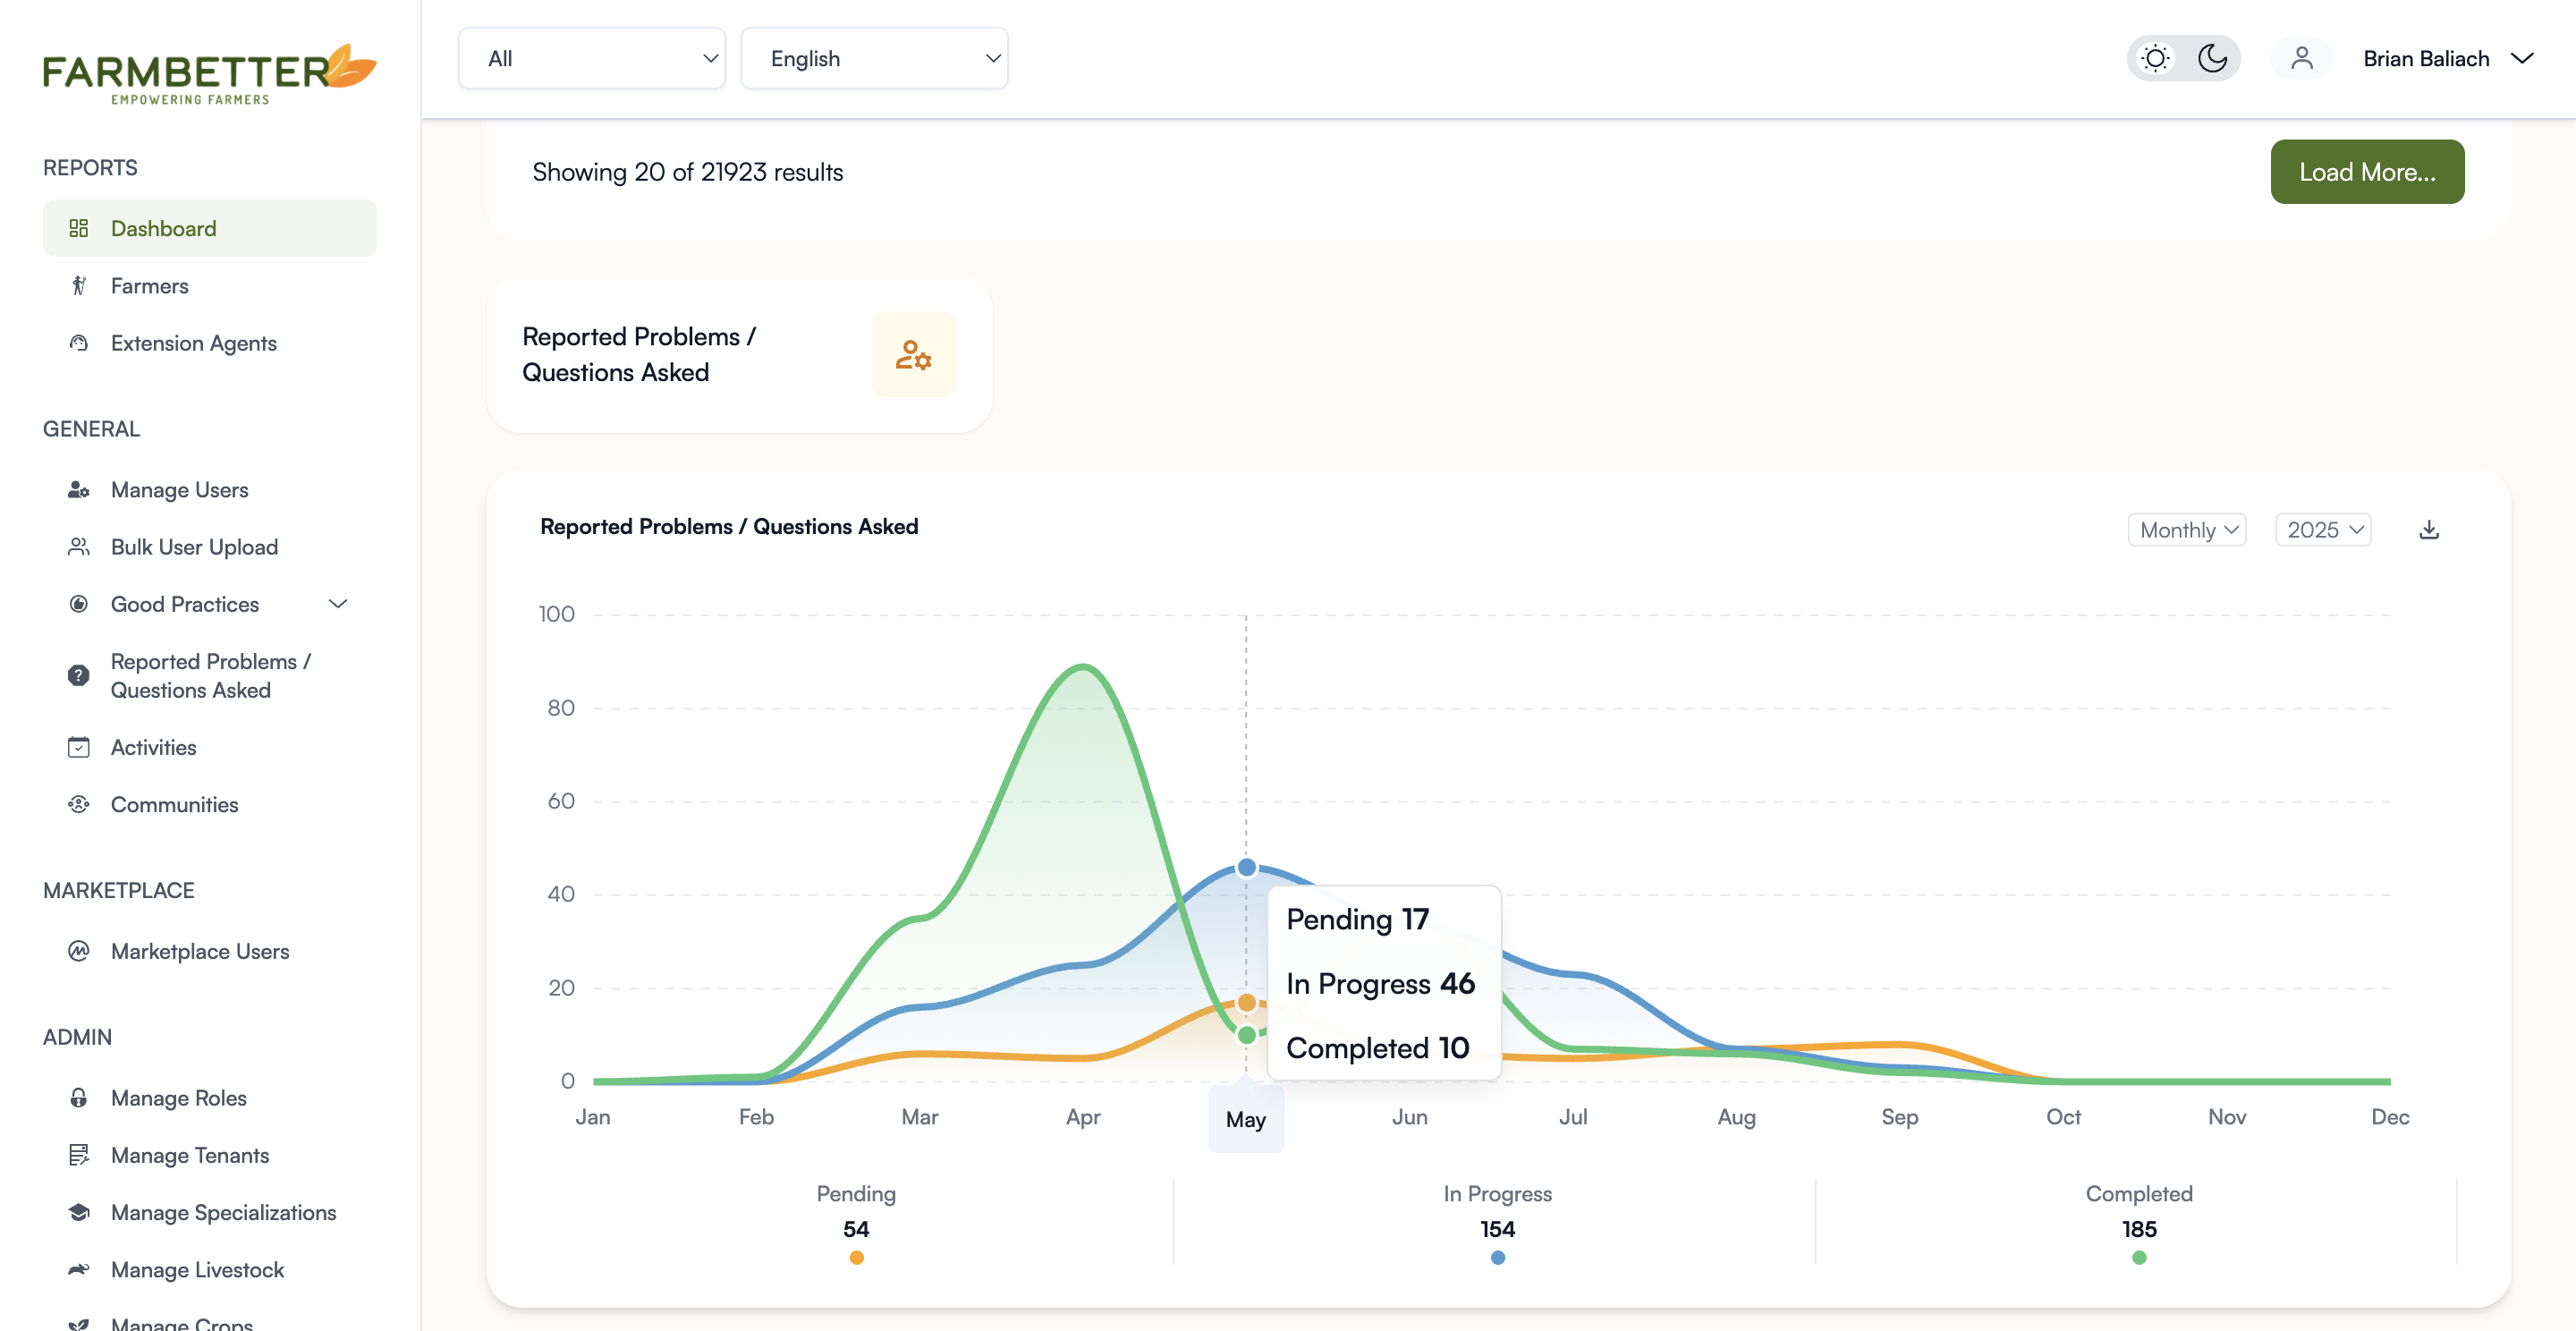The width and height of the screenshot is (2576, 1331).
Task: Switch to light mode sun toggle
Action: pyautogui.click(x=2155, y=58)
